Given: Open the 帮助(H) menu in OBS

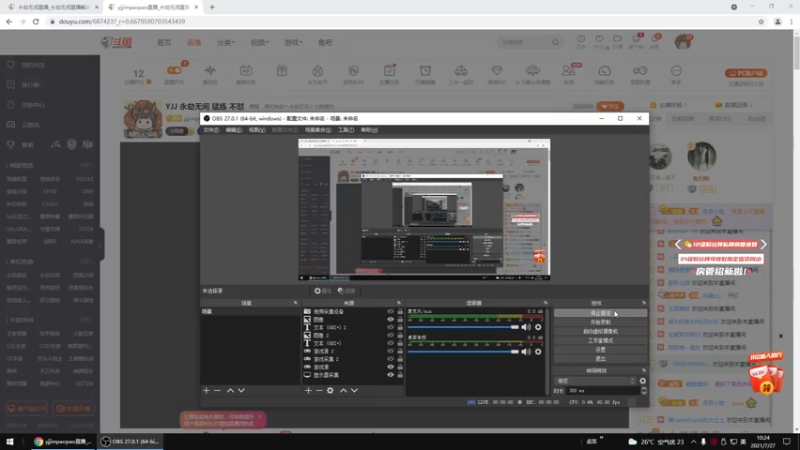Looking at the screenshot, I should [x=369, y=130].
